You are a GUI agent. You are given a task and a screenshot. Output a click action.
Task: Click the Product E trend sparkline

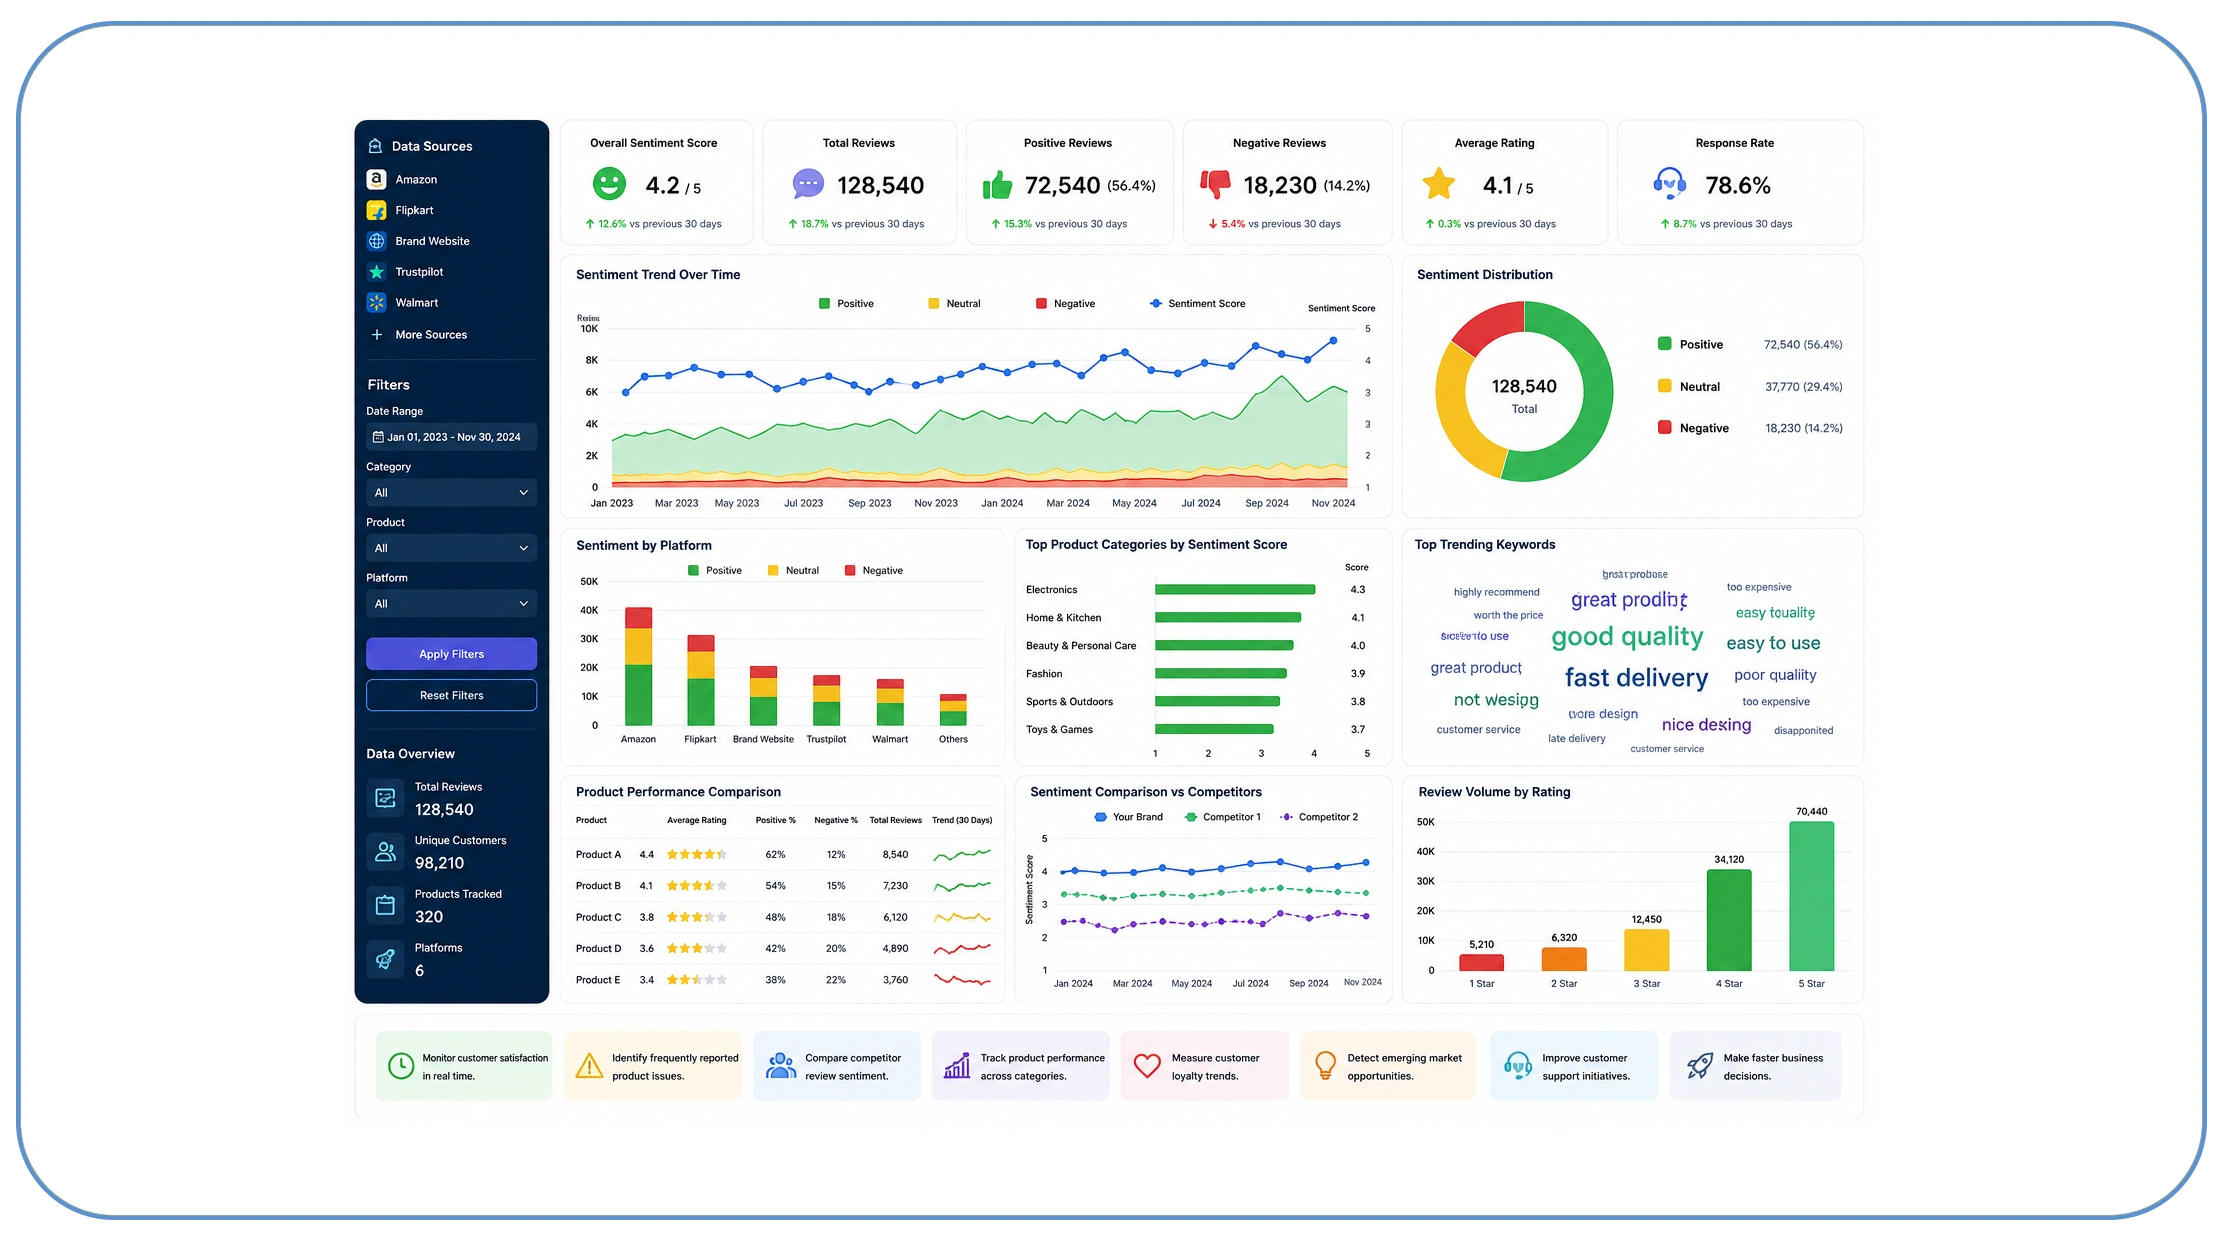tap(962, 980)
